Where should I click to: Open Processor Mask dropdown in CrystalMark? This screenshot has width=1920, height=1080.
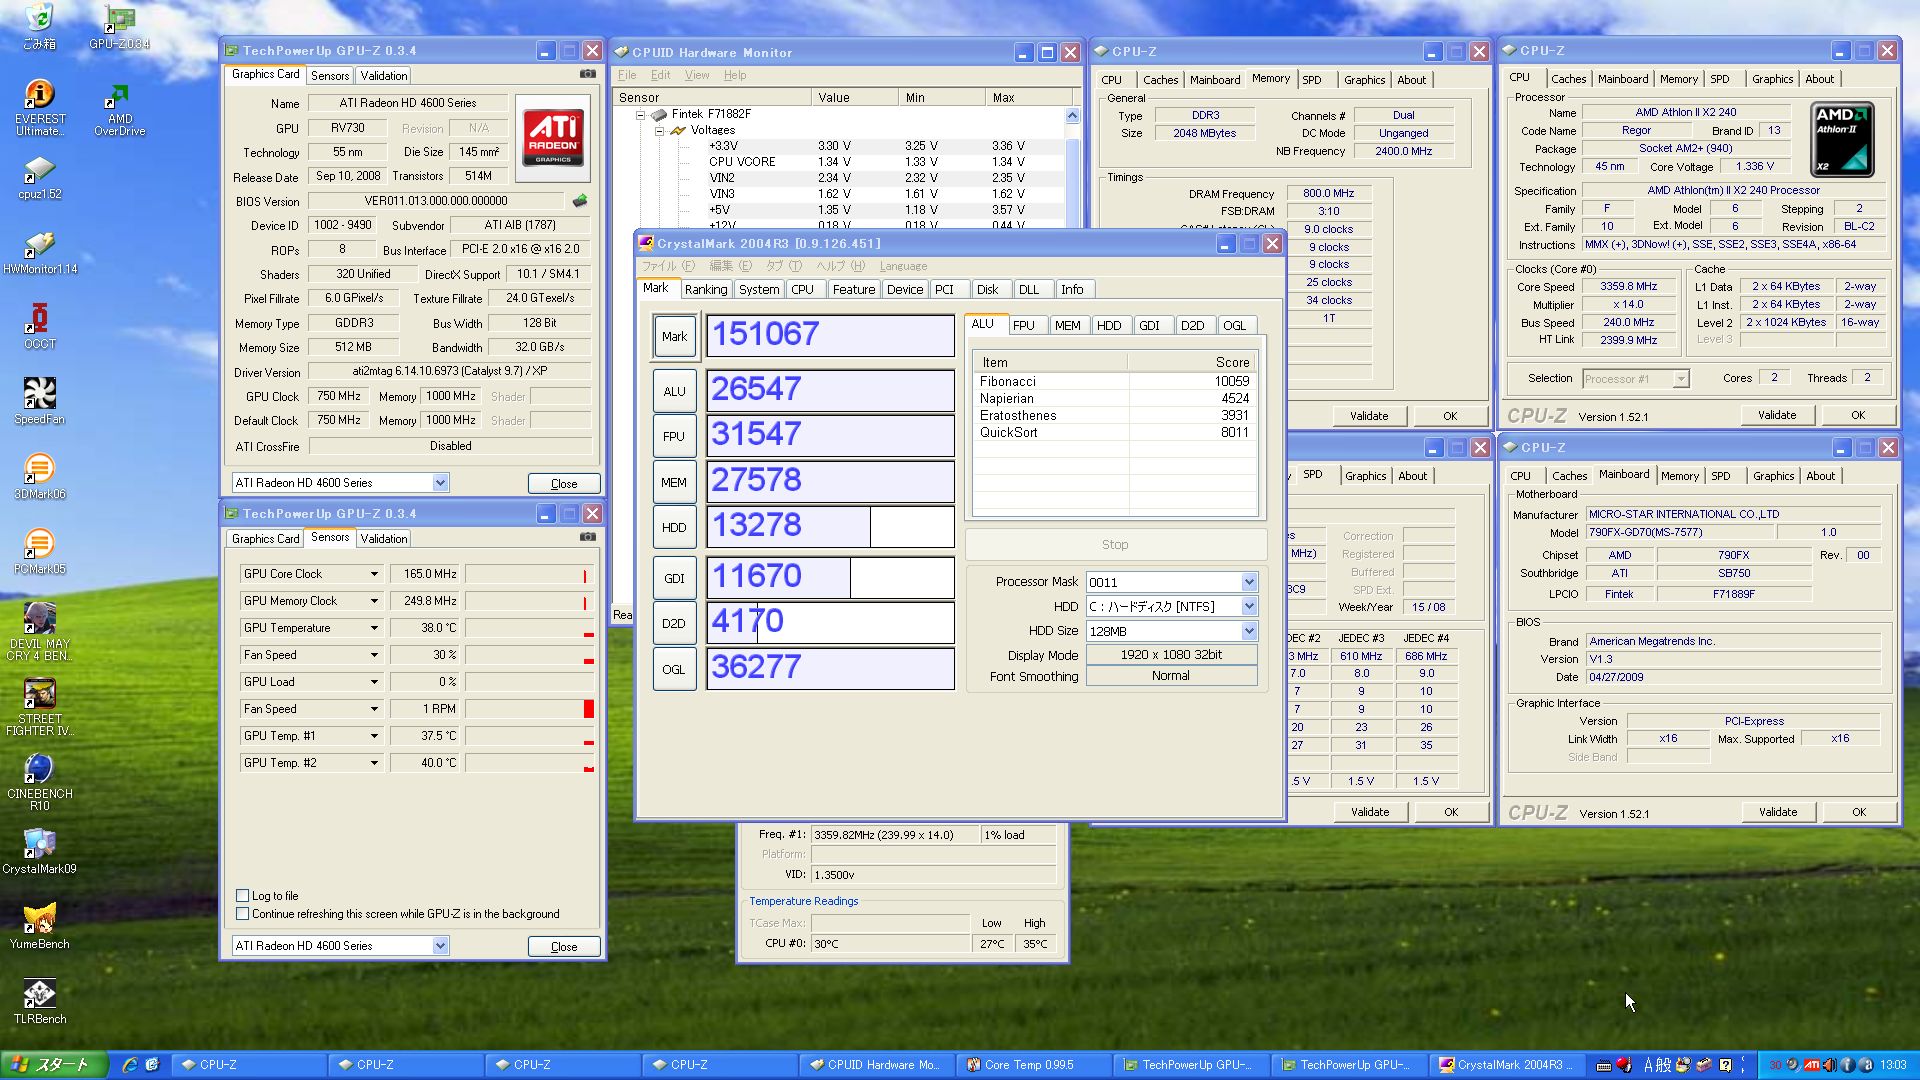tap(1249, 582)
